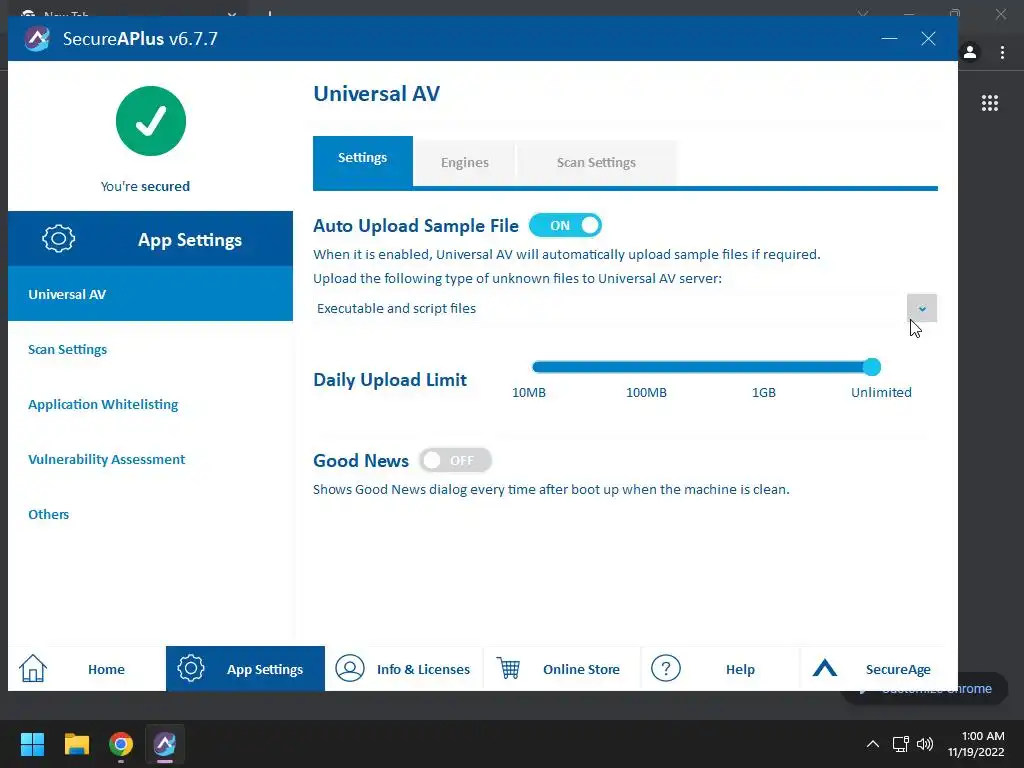The width and height of the screenshot is (1024, 768).
Task: Click the Info & Licenses person icon
Action: [x=350, y=668]
